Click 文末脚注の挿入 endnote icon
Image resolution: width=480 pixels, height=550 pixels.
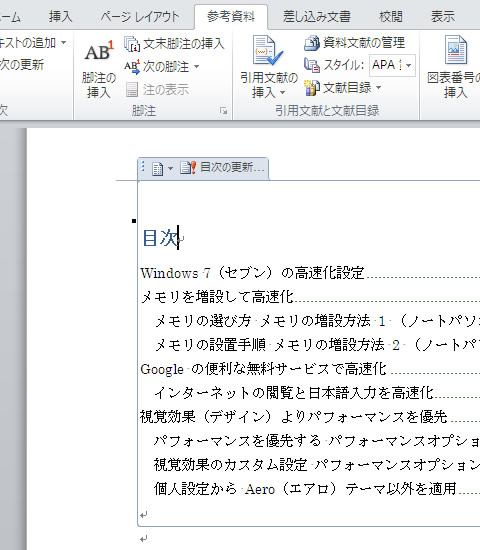click(x=132, y=44)
